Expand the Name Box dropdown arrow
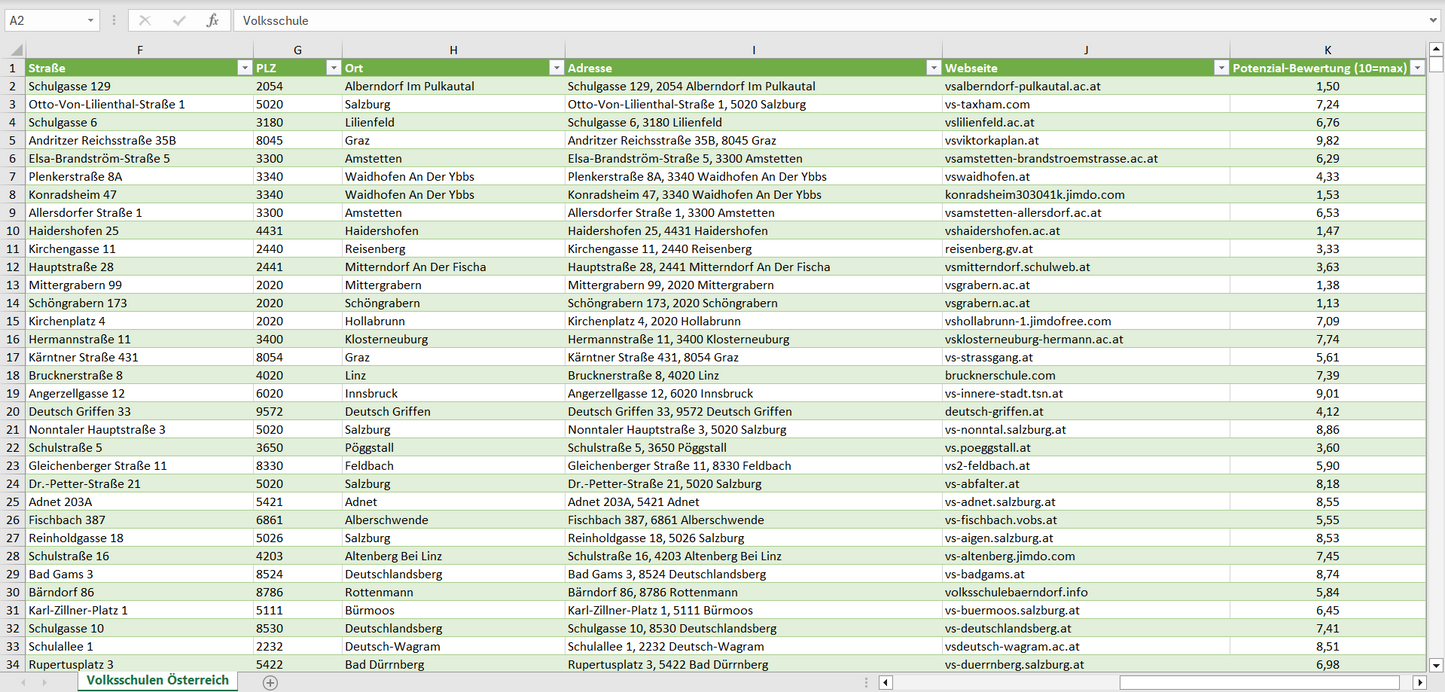Screen dimensions: 1445x692 [91, 20]
